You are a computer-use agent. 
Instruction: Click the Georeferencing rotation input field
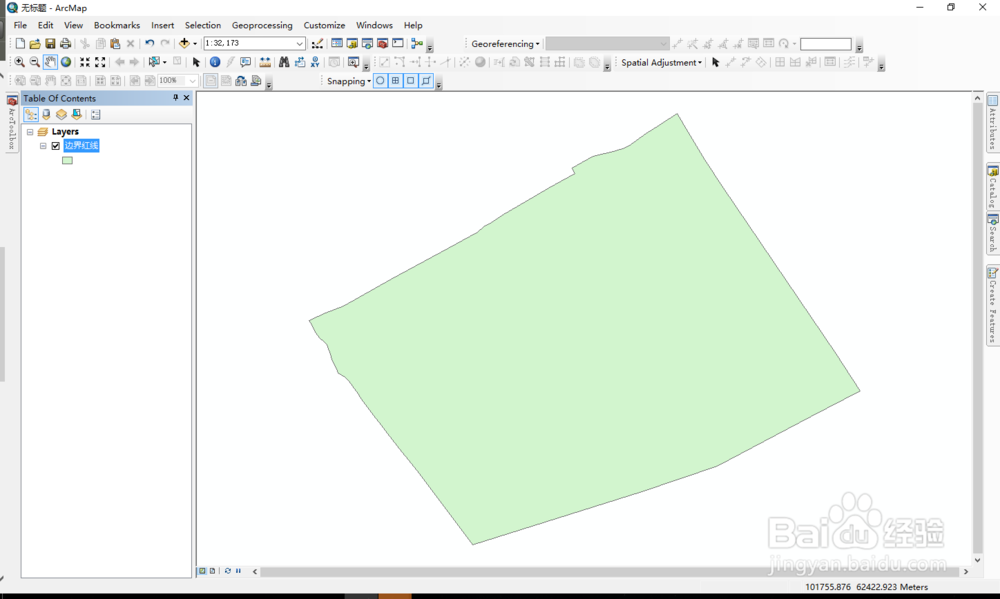tap(826, 43)
